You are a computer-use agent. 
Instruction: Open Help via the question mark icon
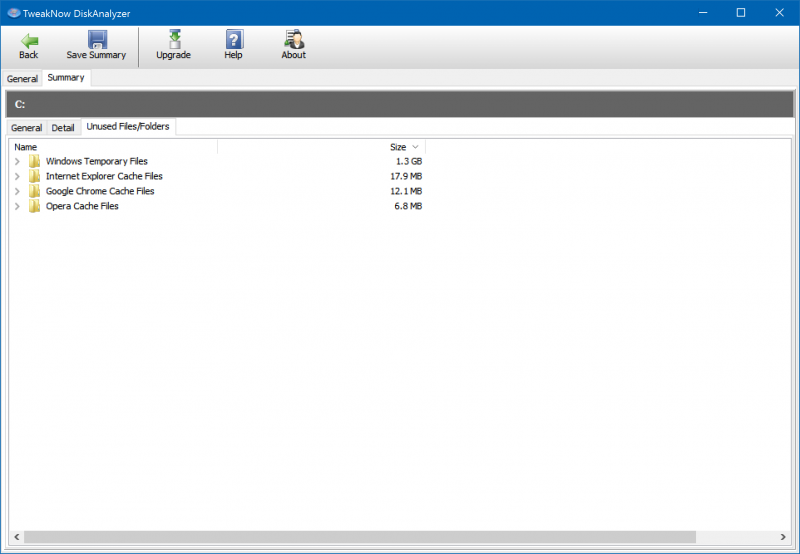pyautogui.click(x=234, y=39)
